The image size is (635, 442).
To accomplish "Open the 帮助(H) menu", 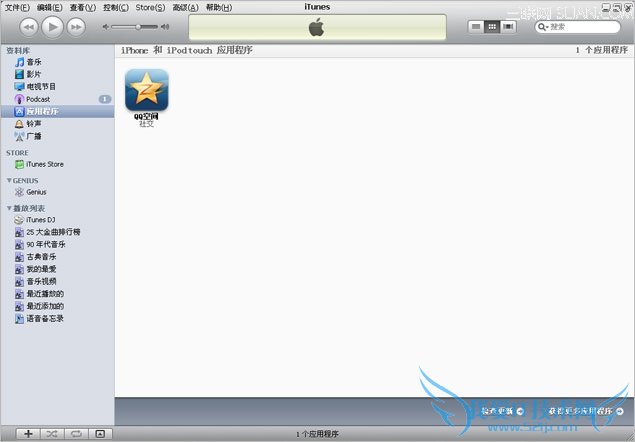I will pos(219,7).
